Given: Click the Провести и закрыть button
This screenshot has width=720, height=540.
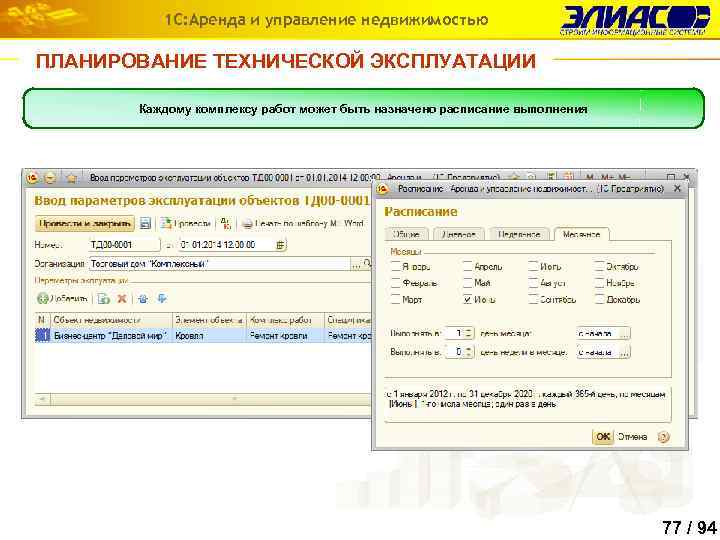Looking at the screenshot, I should point(85,224).
